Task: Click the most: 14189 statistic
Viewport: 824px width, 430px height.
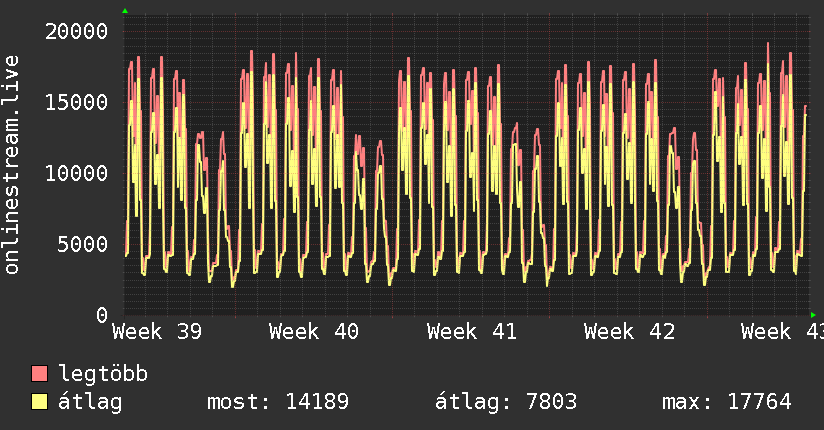Action: pyautogui.click(x=278, y=402)
